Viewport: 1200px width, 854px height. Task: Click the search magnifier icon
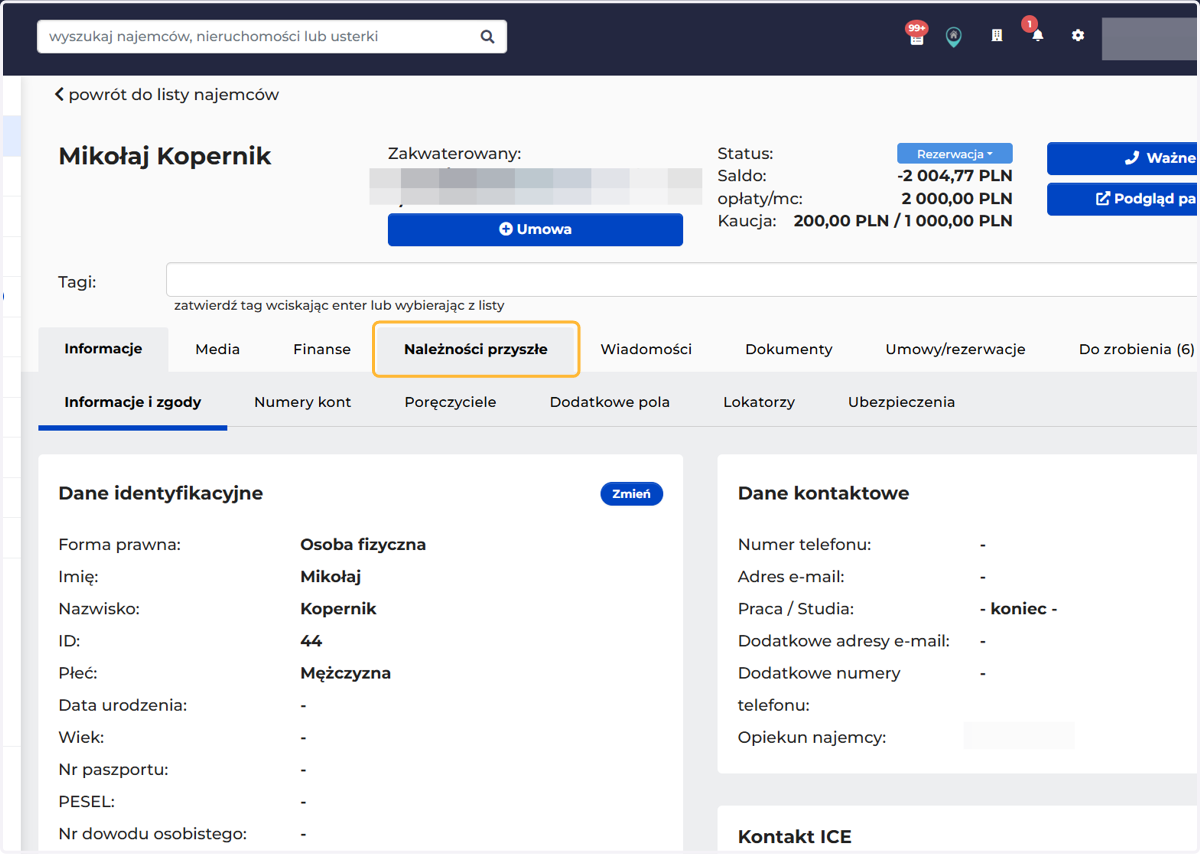click(x=487, y=37)
